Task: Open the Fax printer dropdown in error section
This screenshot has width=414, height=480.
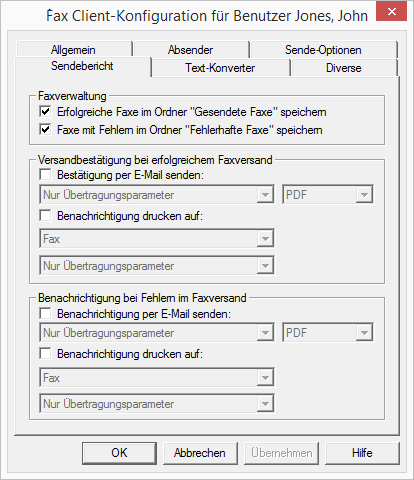Action: point(157,378)
